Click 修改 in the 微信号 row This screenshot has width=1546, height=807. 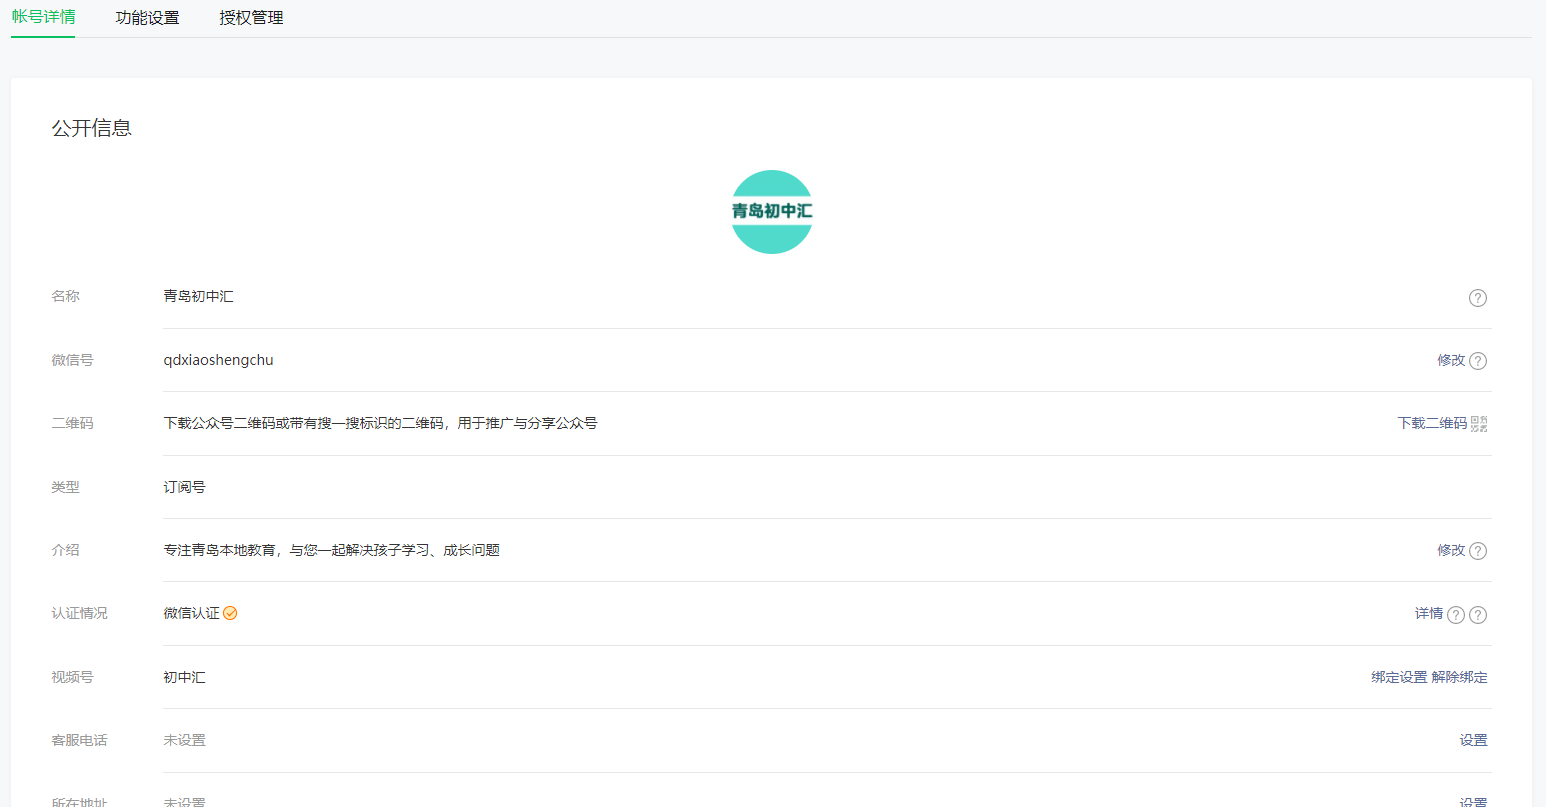(1451, 360)
